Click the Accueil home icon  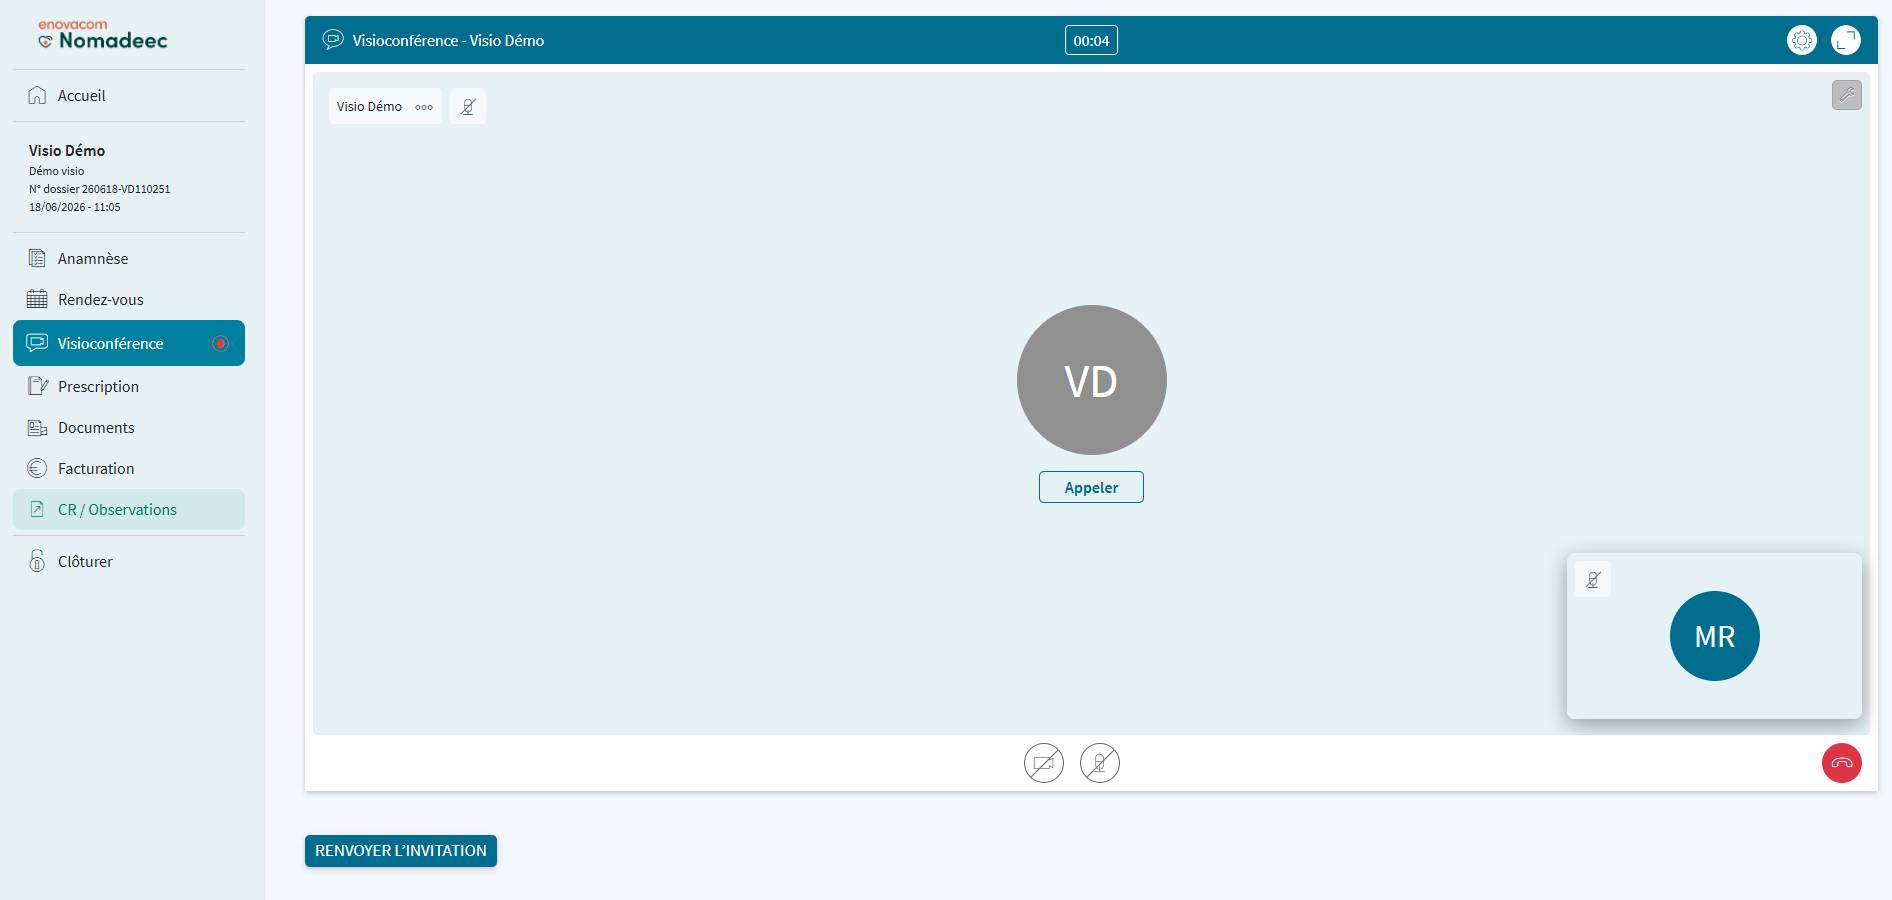pos(37,95)
